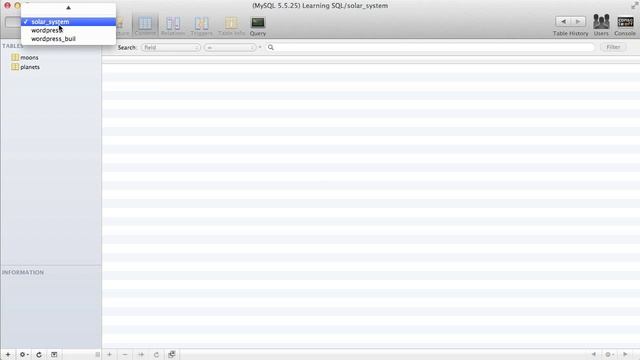Open pagination settings gear
The image size is (640, 360).
pos(609,354)
